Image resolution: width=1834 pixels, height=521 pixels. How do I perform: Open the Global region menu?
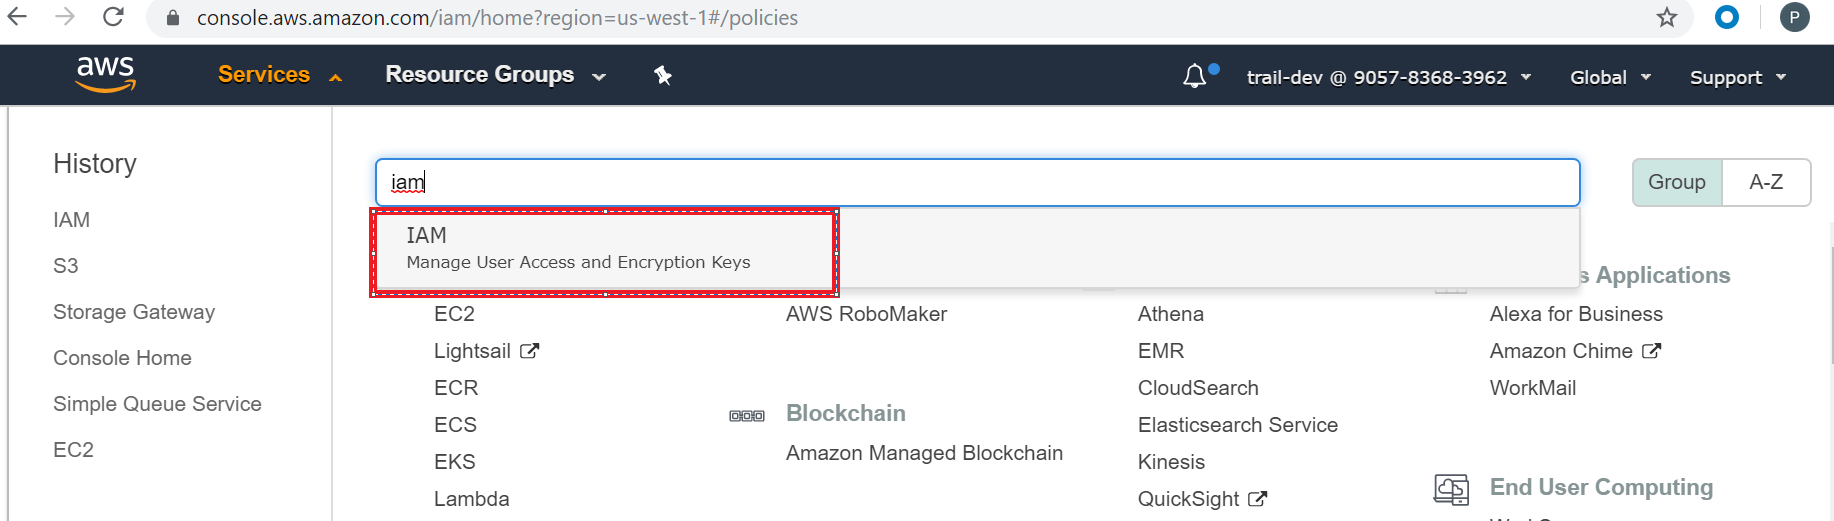tap(1610, 77)
